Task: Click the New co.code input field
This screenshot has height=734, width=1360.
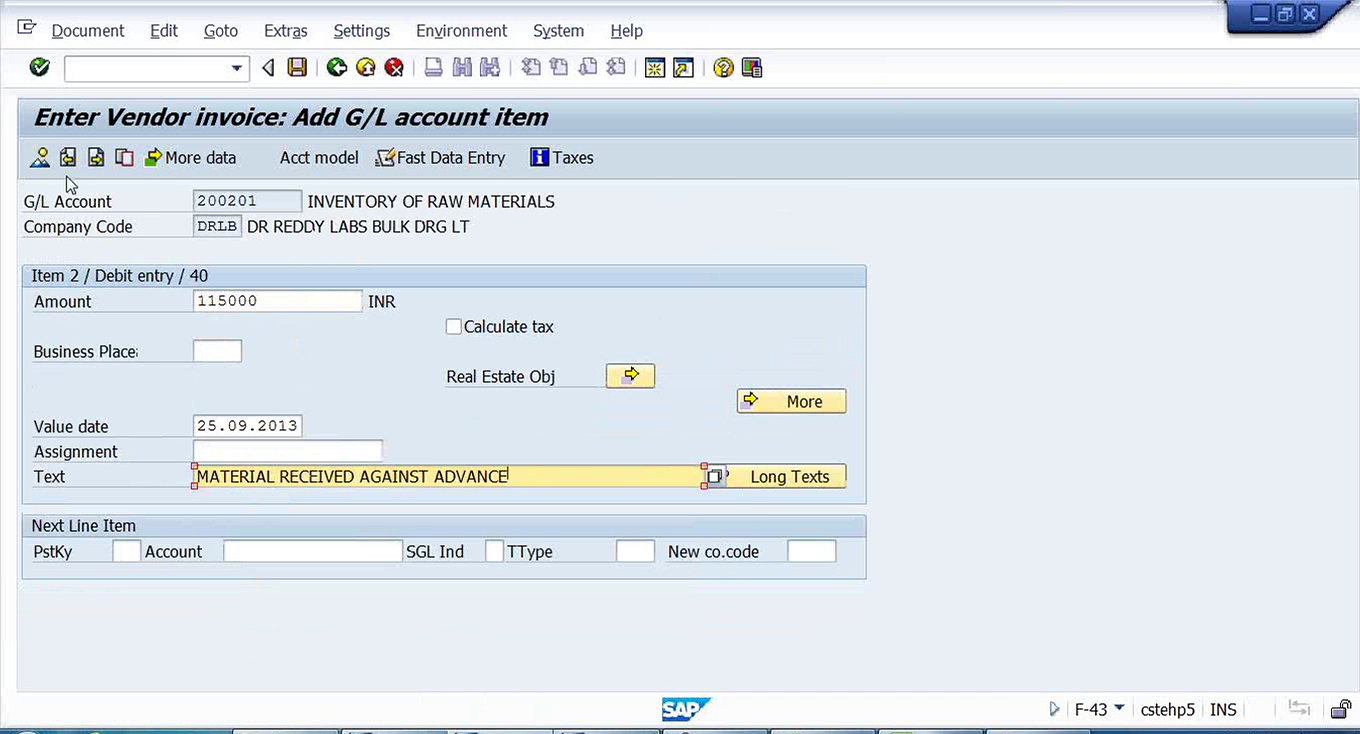Action: coord(811,551)
